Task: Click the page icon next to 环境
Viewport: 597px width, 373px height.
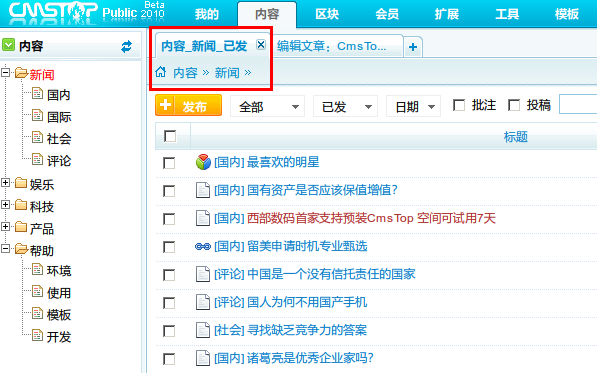Action: pyautogui.click(x=37, y=269)
